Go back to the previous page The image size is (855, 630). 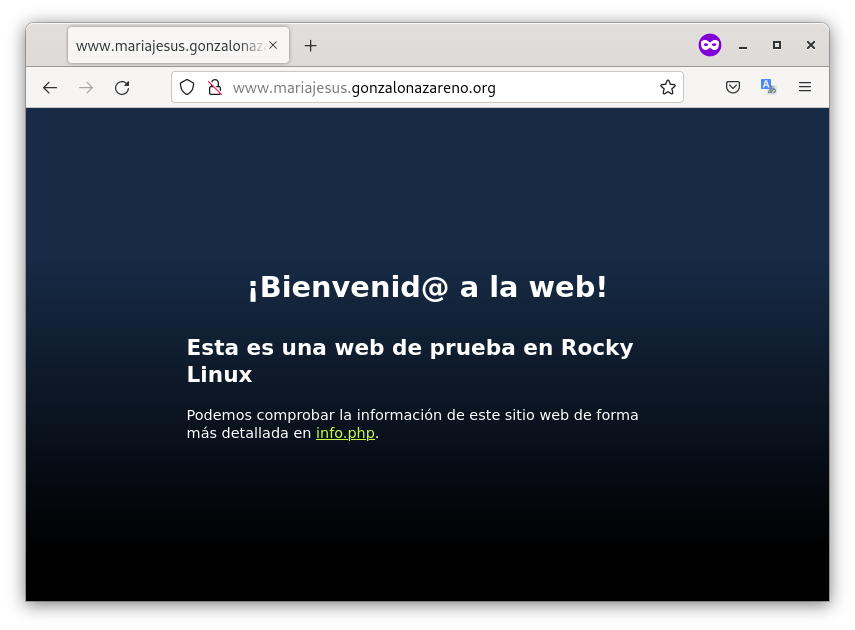coord(50,88)
